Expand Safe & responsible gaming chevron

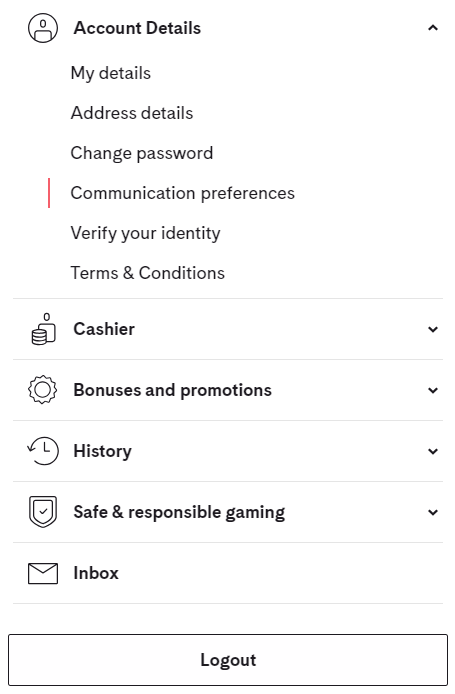tap(433, 513)
